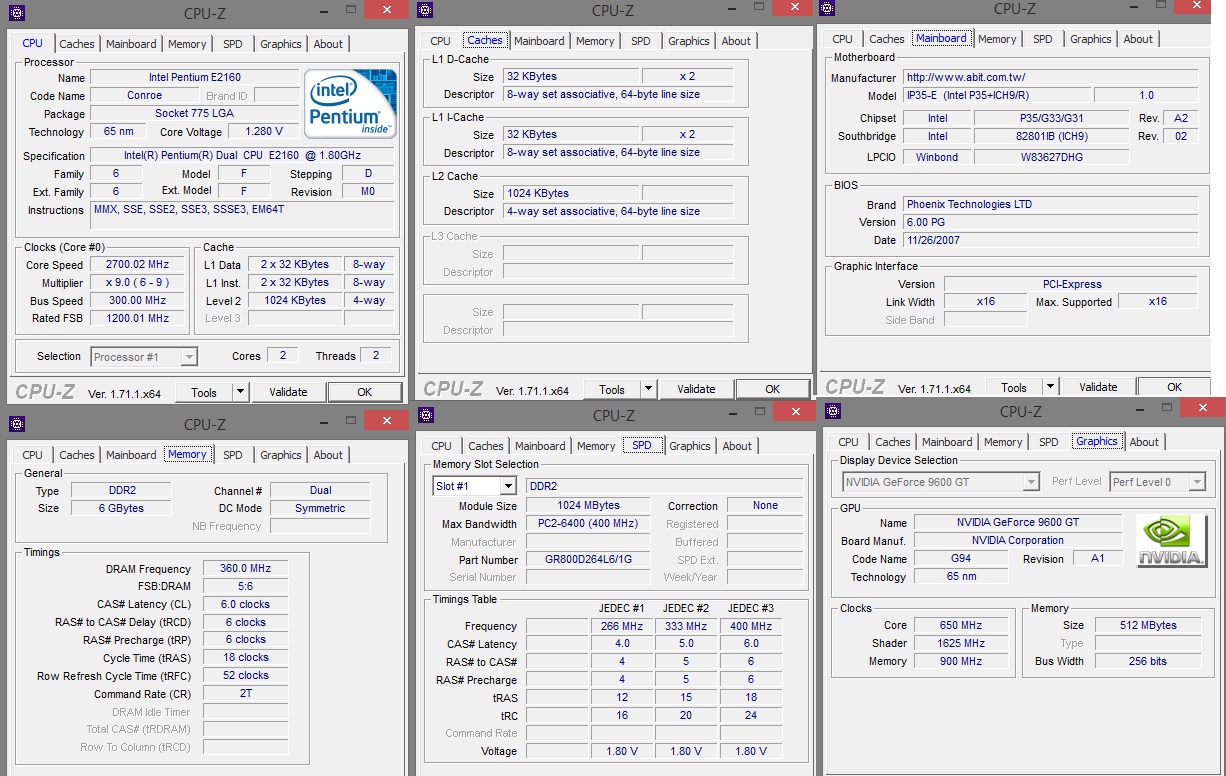Switch to Graphics tab in the memory Timings window
The width and height of the screenshot is (1226, 776).
point(281,455)
